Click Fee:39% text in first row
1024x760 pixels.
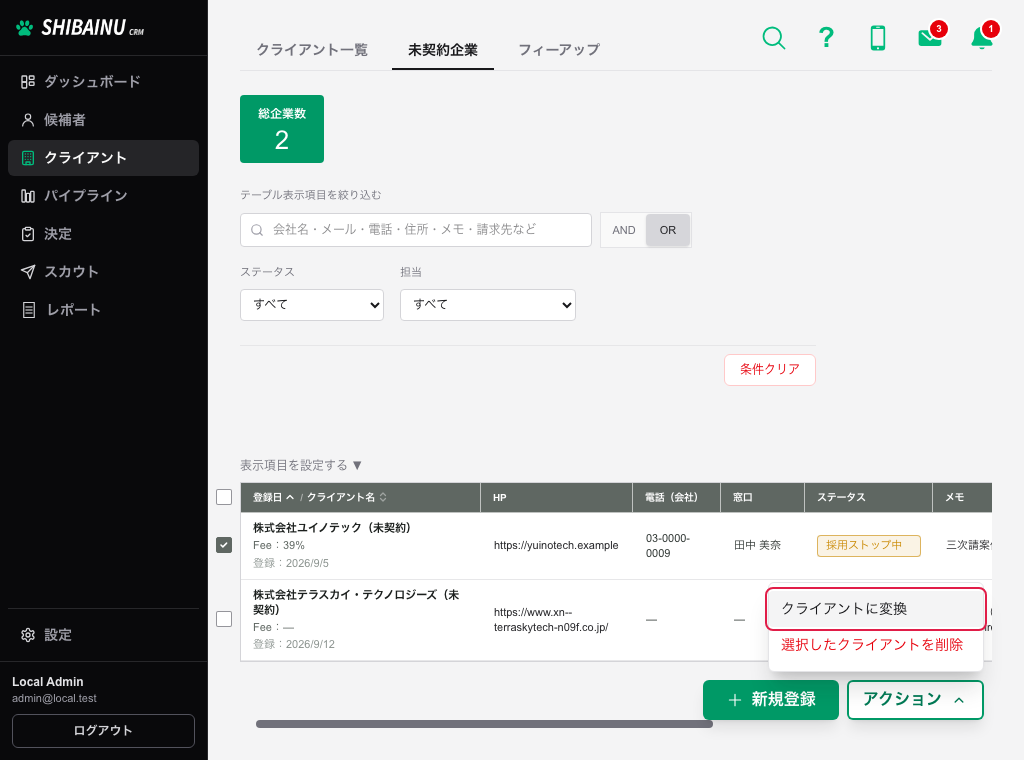[x=279, y=545]
